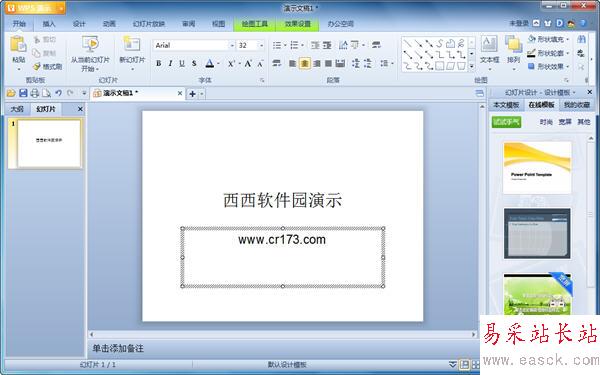Click the Find binoculars icon
This screenshot has width=600, height=375.
[581, 39]
